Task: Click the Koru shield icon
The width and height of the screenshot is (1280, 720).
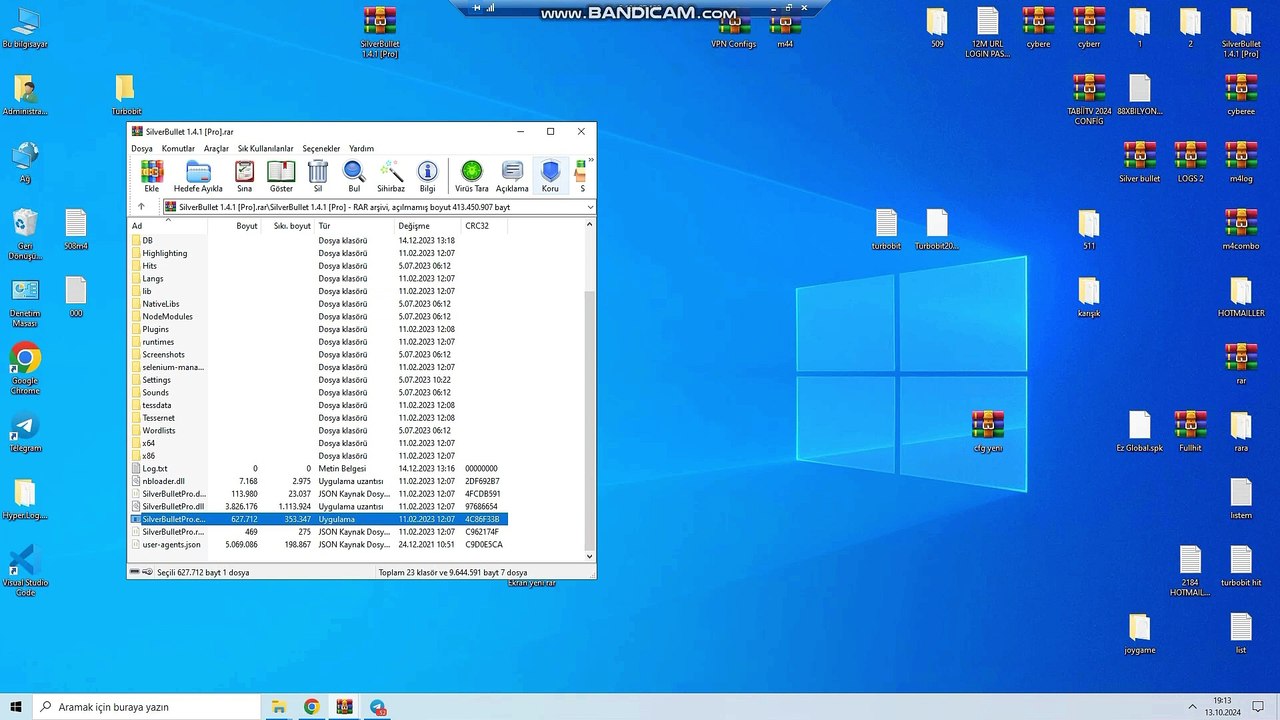Action: click(x=550, y=172)
